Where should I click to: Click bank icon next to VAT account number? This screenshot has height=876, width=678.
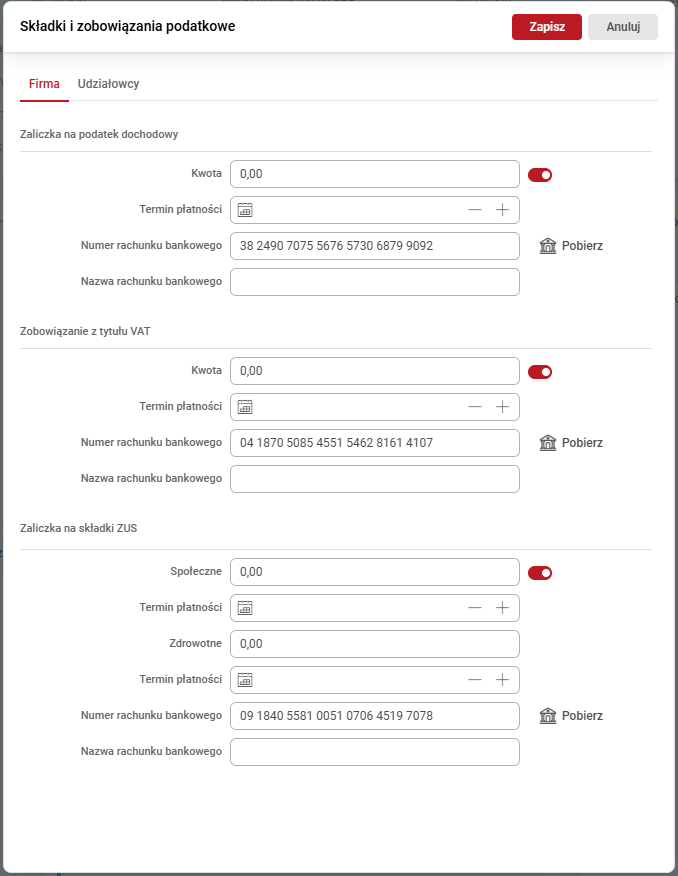[x=547, y=443]
